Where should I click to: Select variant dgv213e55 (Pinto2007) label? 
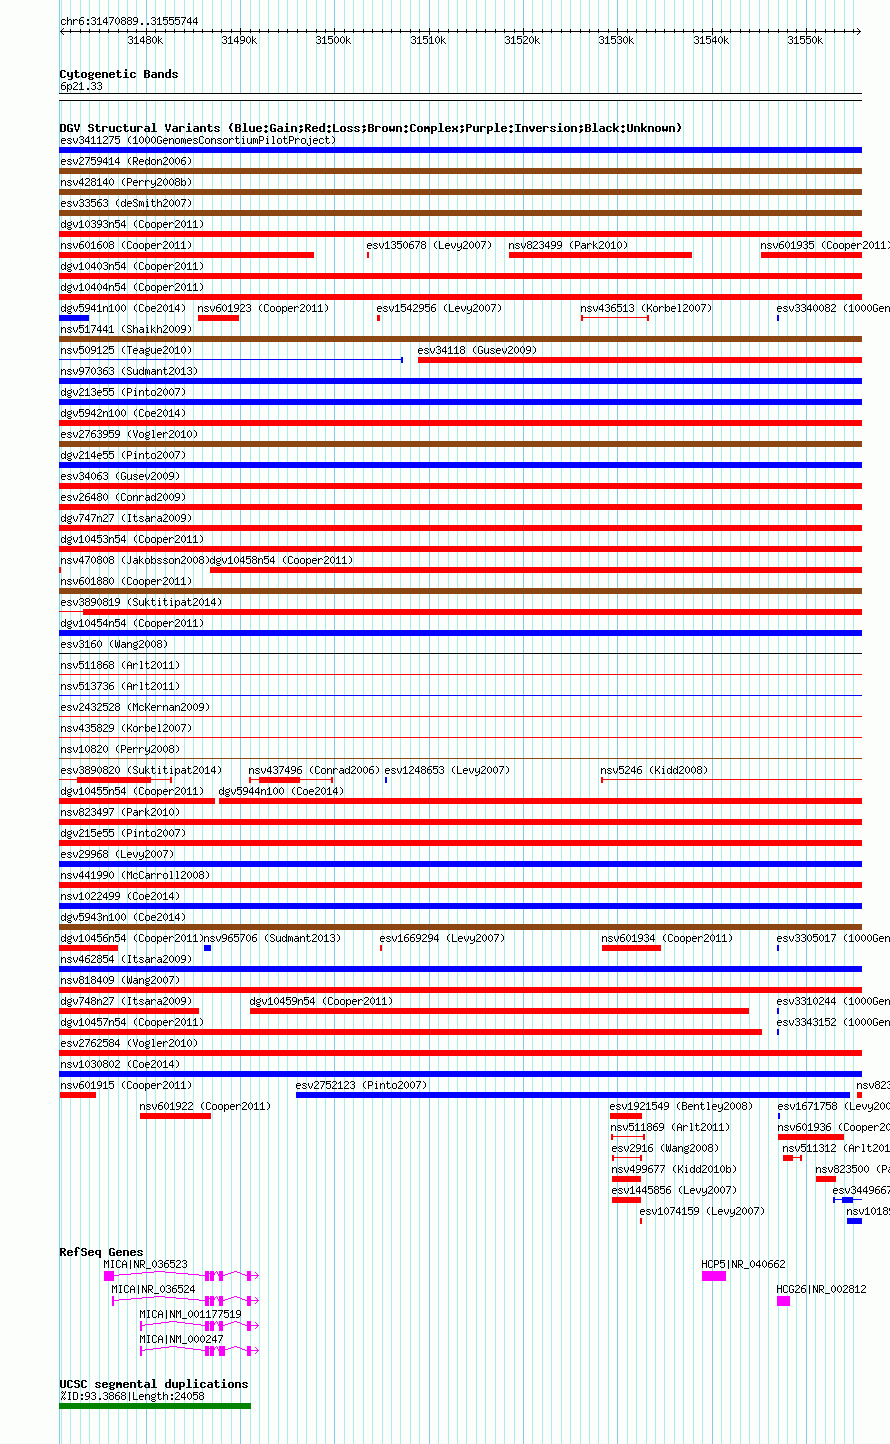[x=123, y=392]
